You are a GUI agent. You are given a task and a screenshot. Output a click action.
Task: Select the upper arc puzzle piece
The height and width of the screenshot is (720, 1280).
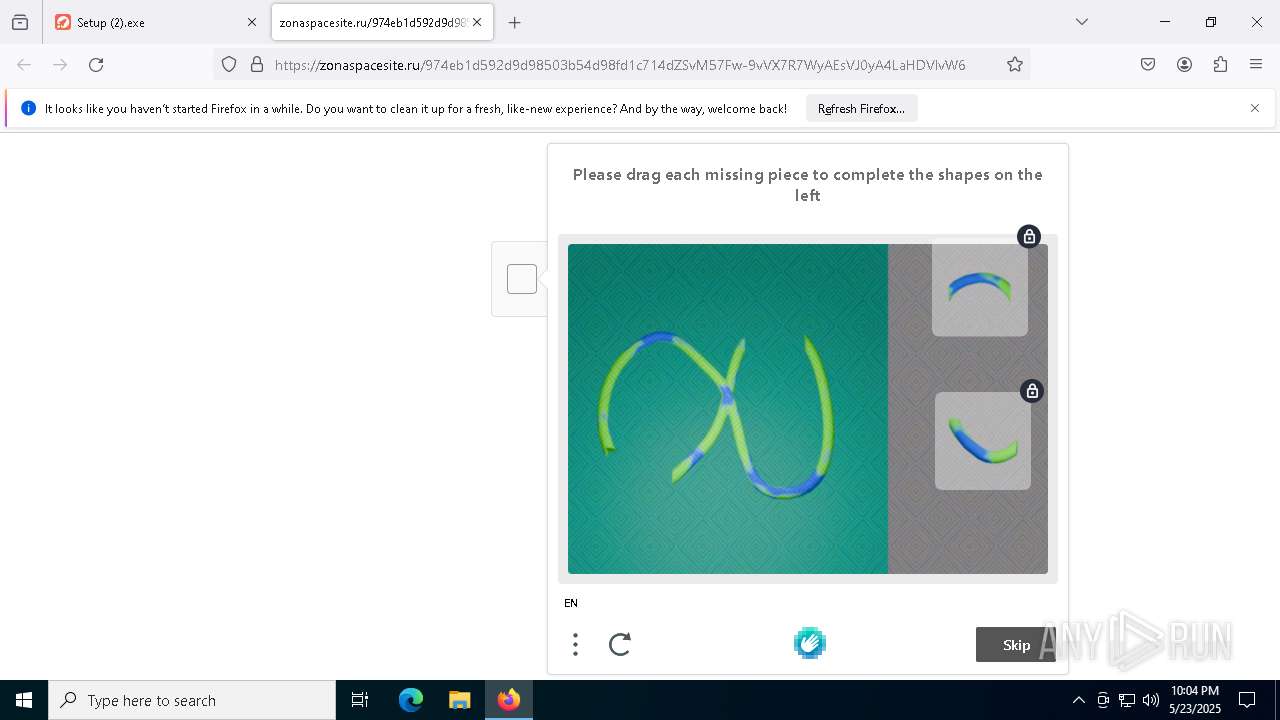[x=980, y=289]
